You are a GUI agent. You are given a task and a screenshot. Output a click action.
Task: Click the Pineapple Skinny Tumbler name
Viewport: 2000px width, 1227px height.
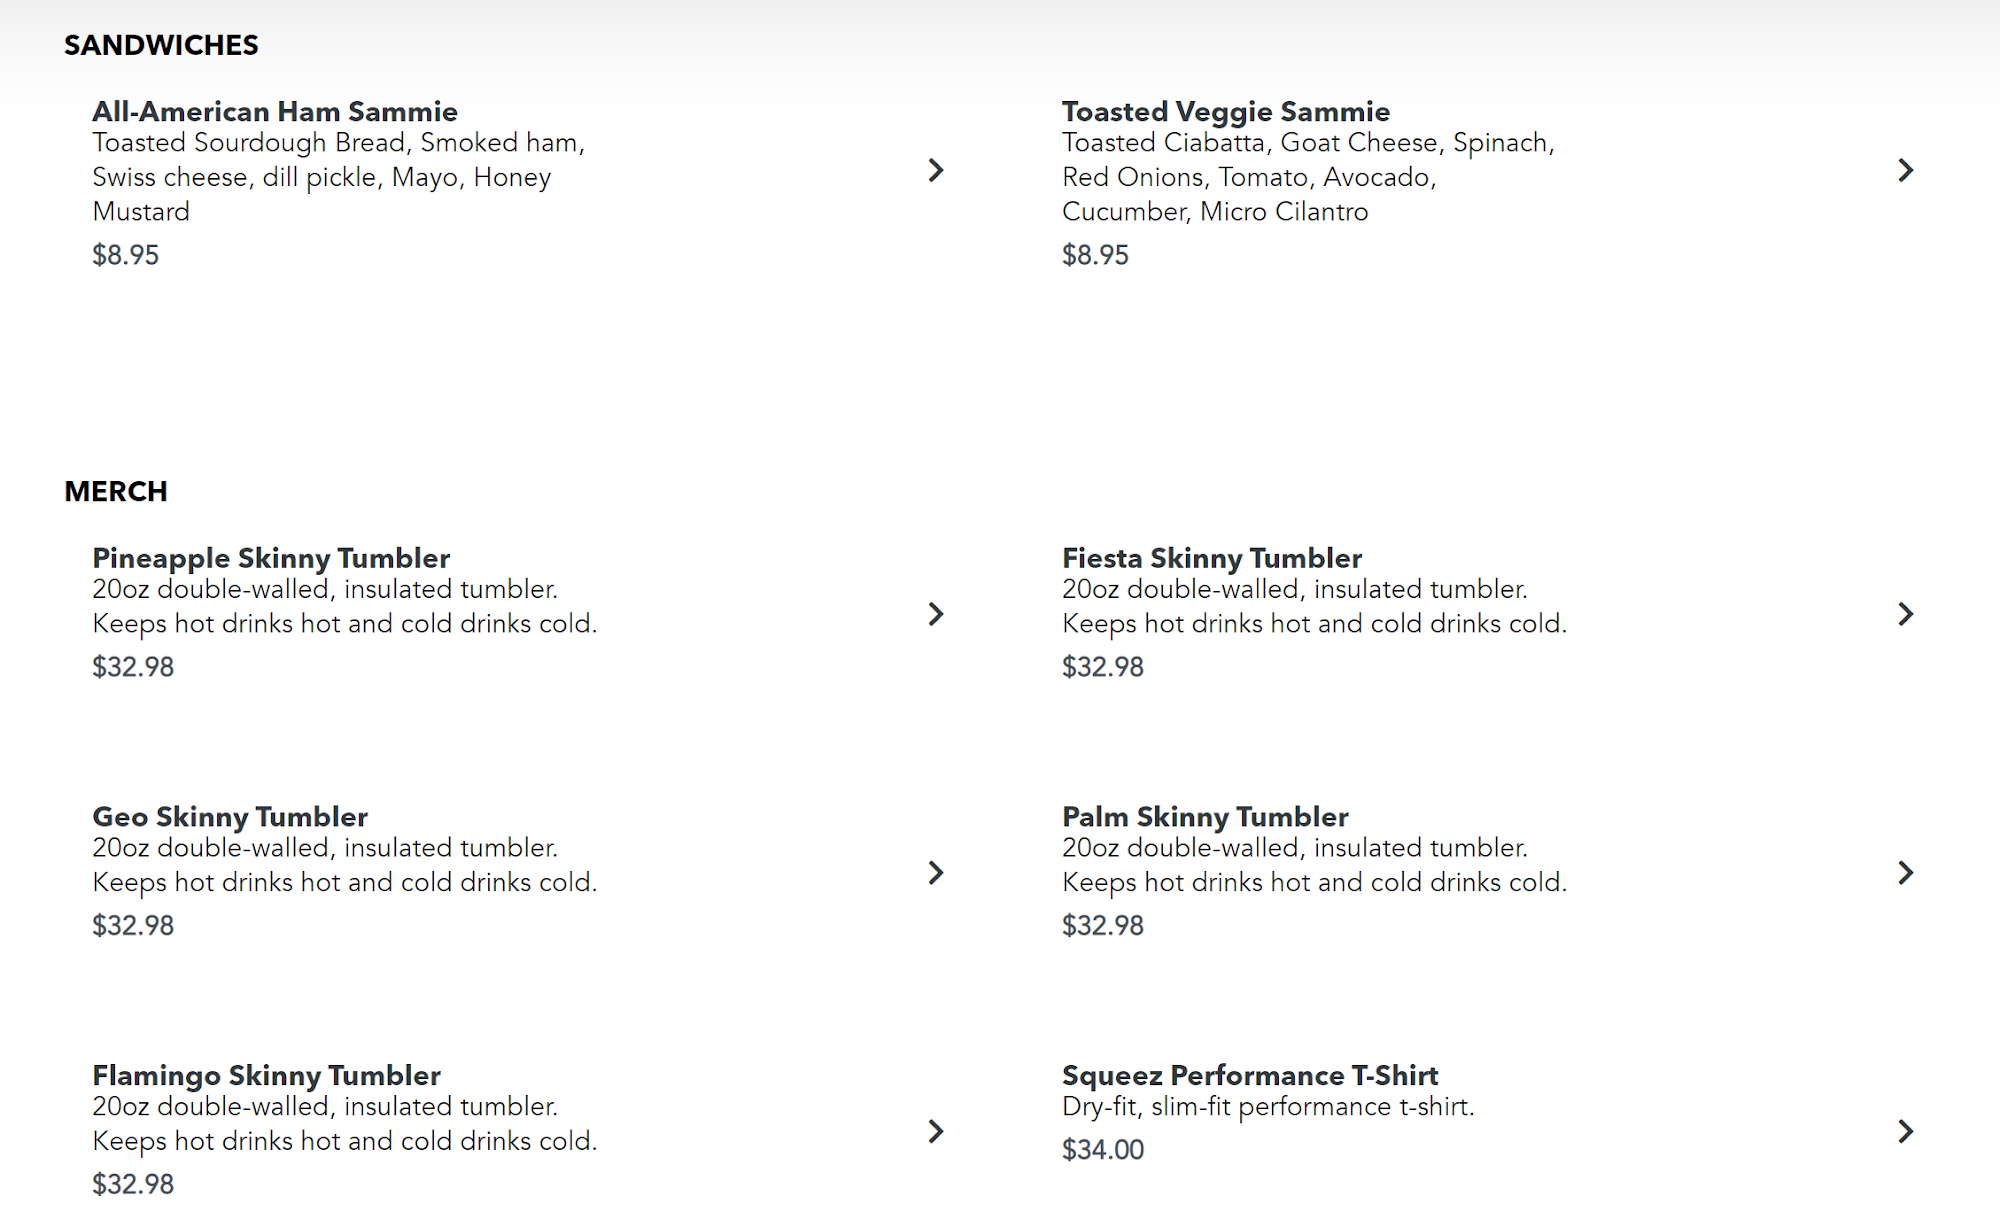[271, 558]
